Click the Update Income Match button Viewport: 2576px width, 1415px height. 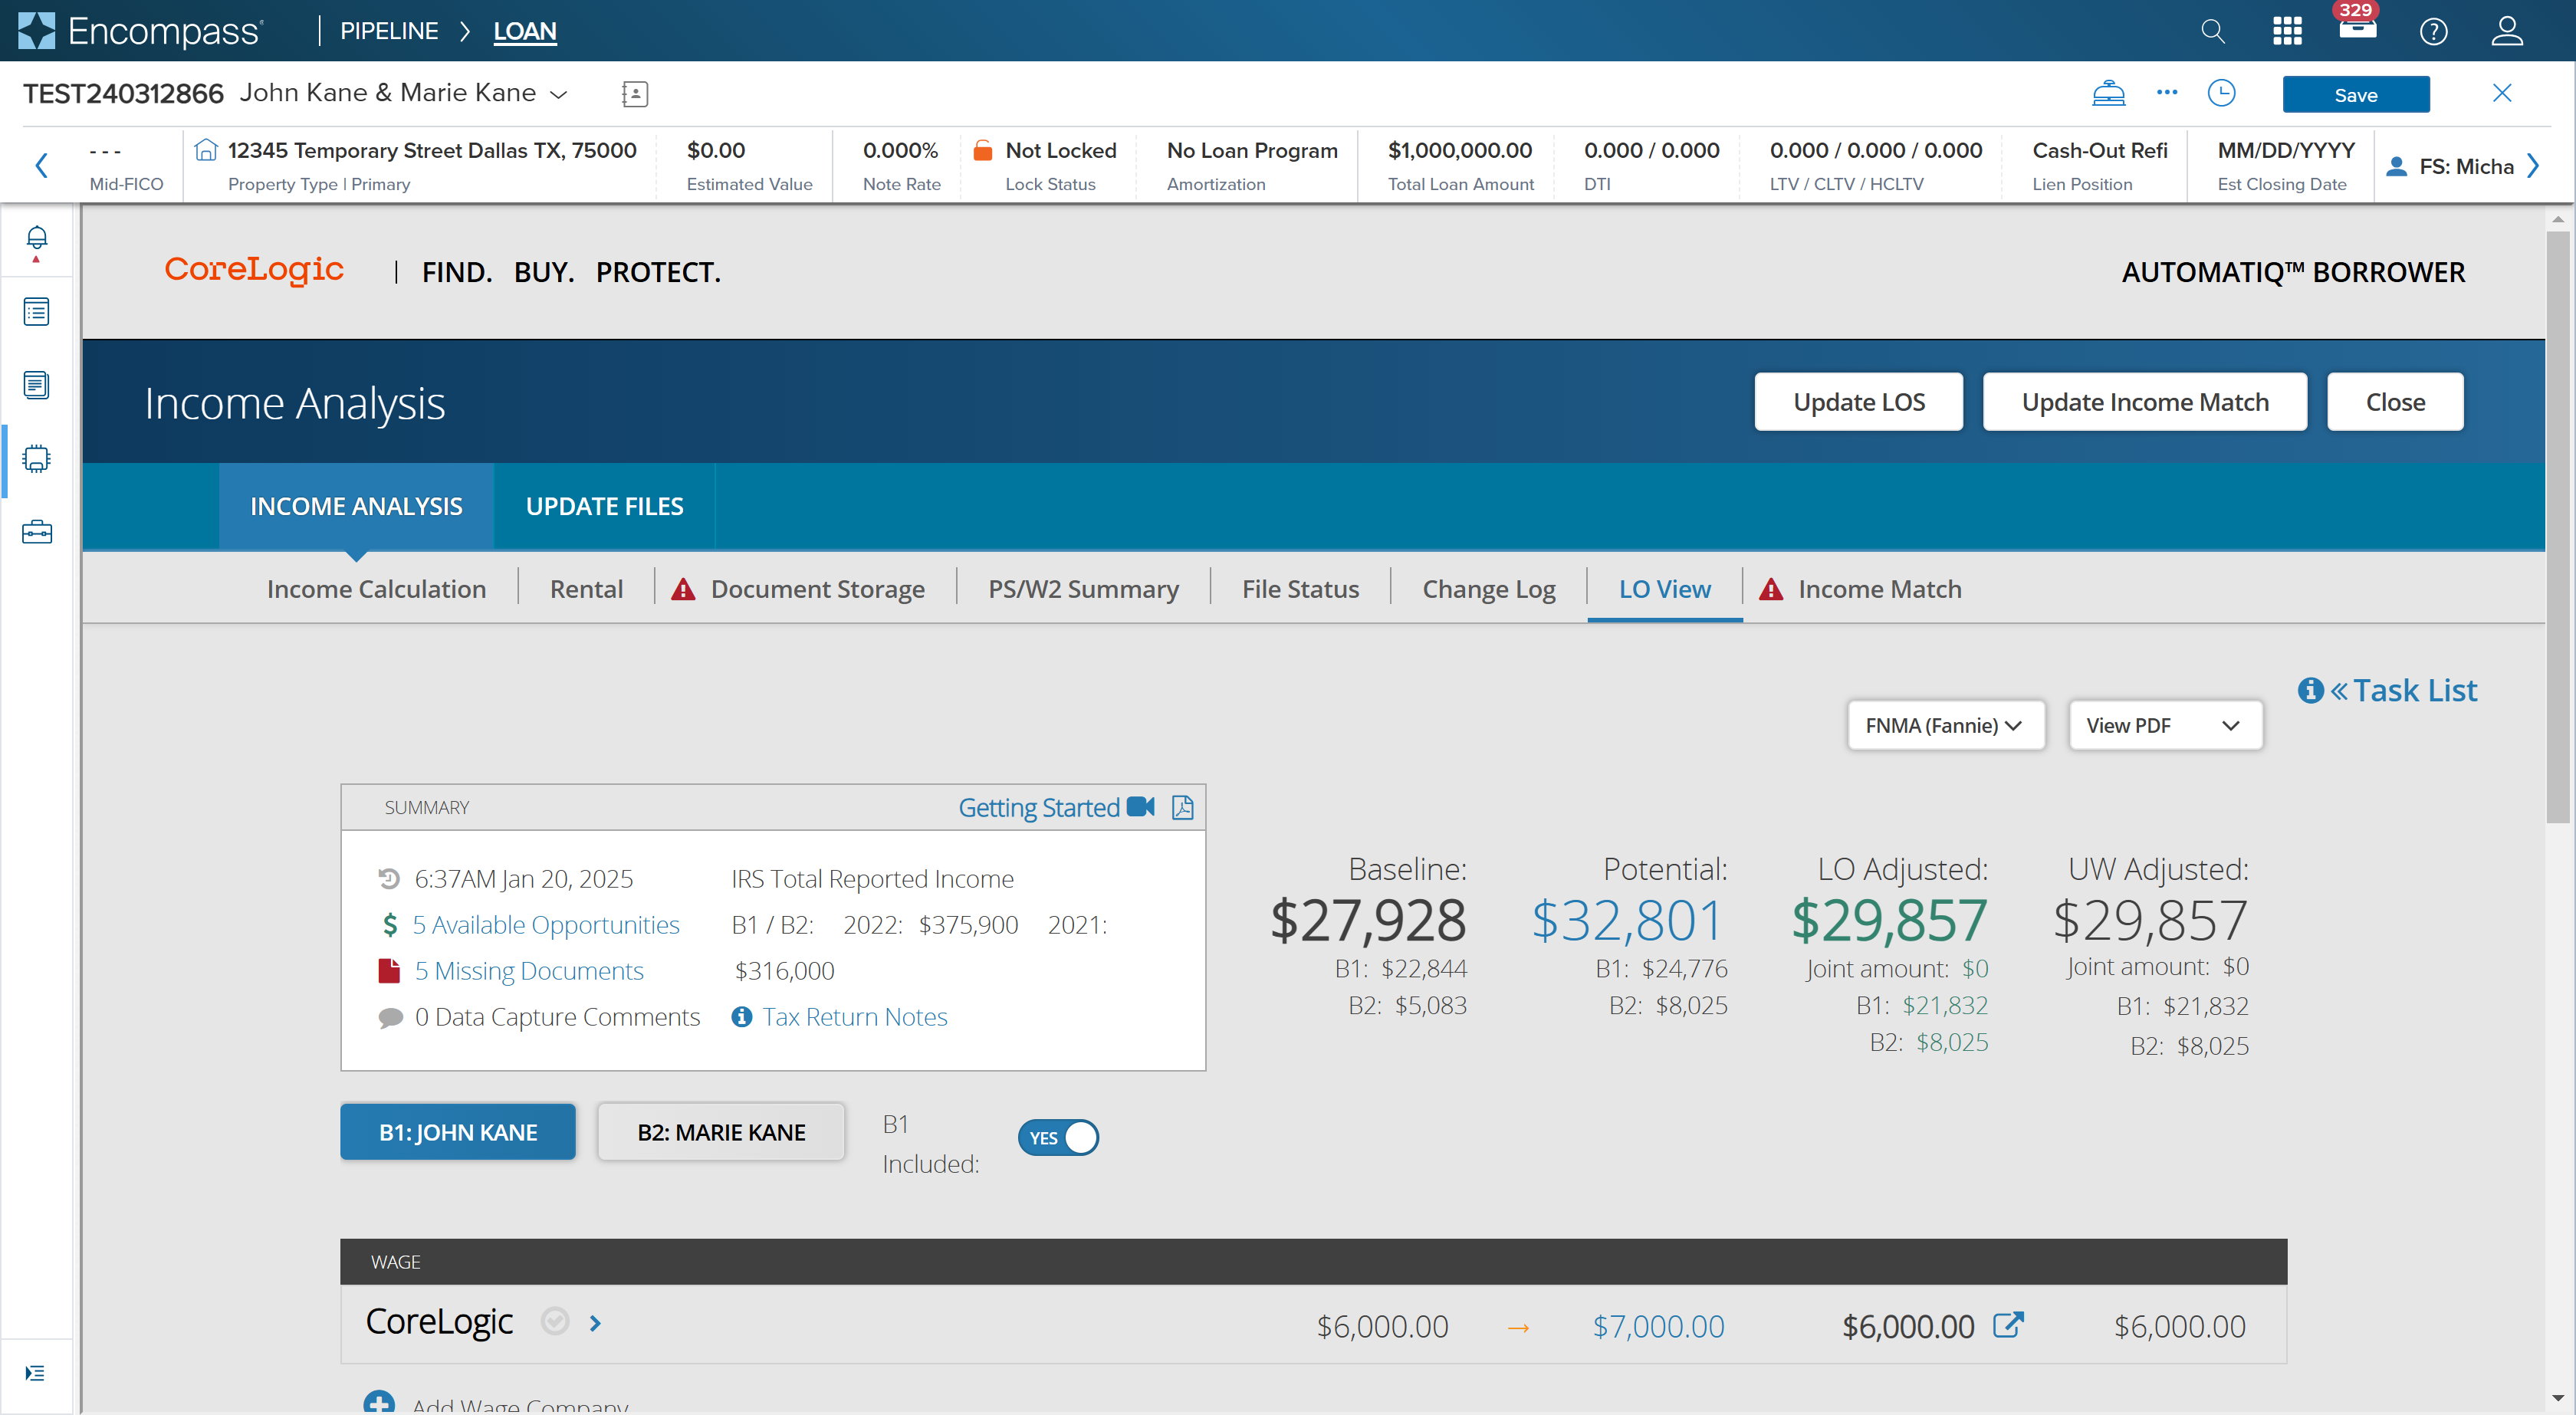click(x=2144, y=402)
